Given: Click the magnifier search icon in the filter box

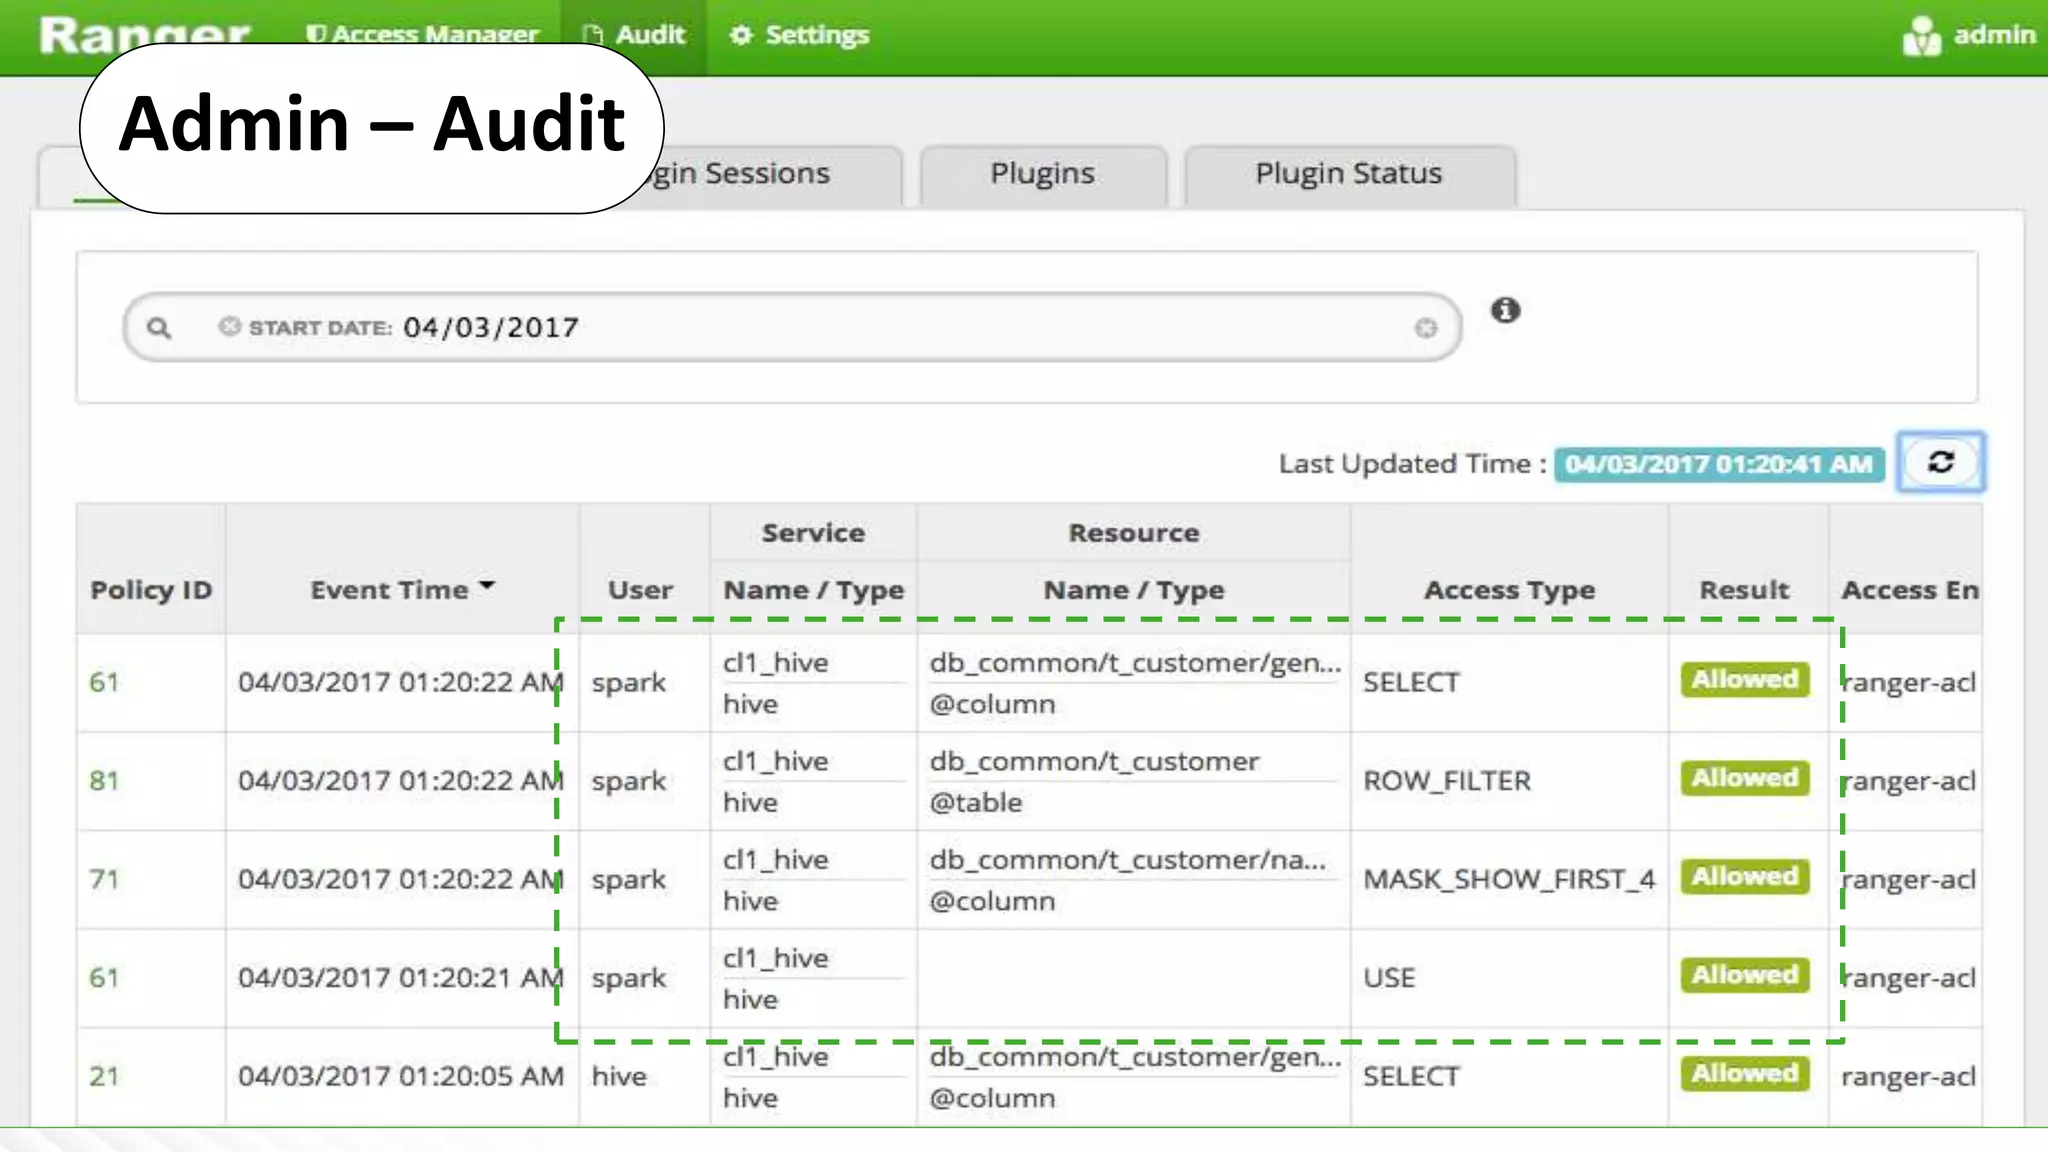Looking at the screenshot, I should [x=158, y=328].
